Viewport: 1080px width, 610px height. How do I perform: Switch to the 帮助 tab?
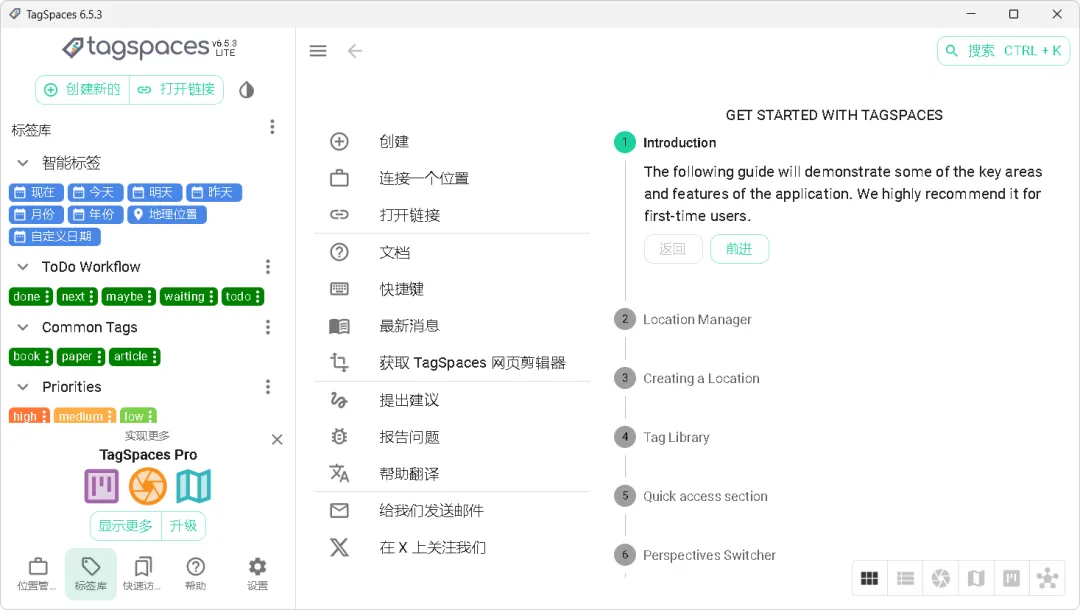point(196,574)
